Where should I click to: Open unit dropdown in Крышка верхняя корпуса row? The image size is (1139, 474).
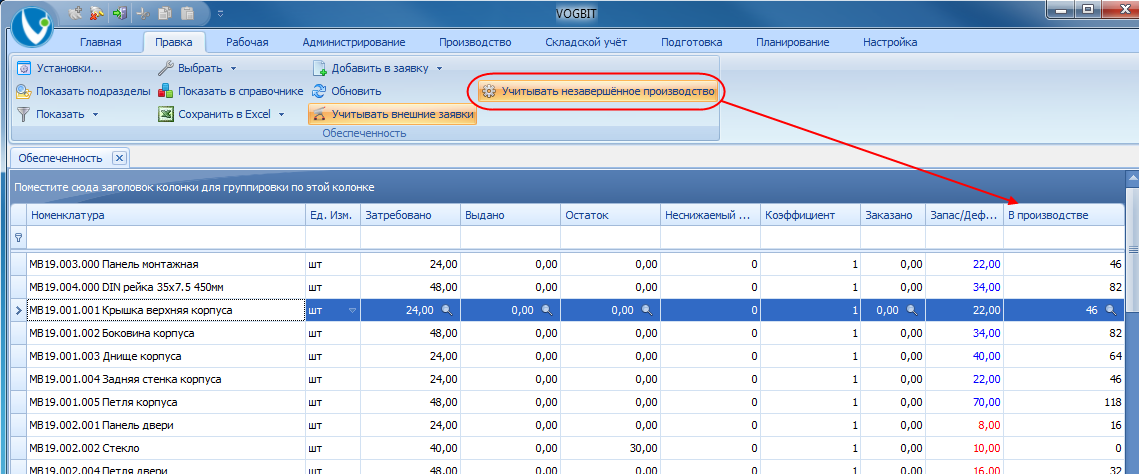pos(352,311)
